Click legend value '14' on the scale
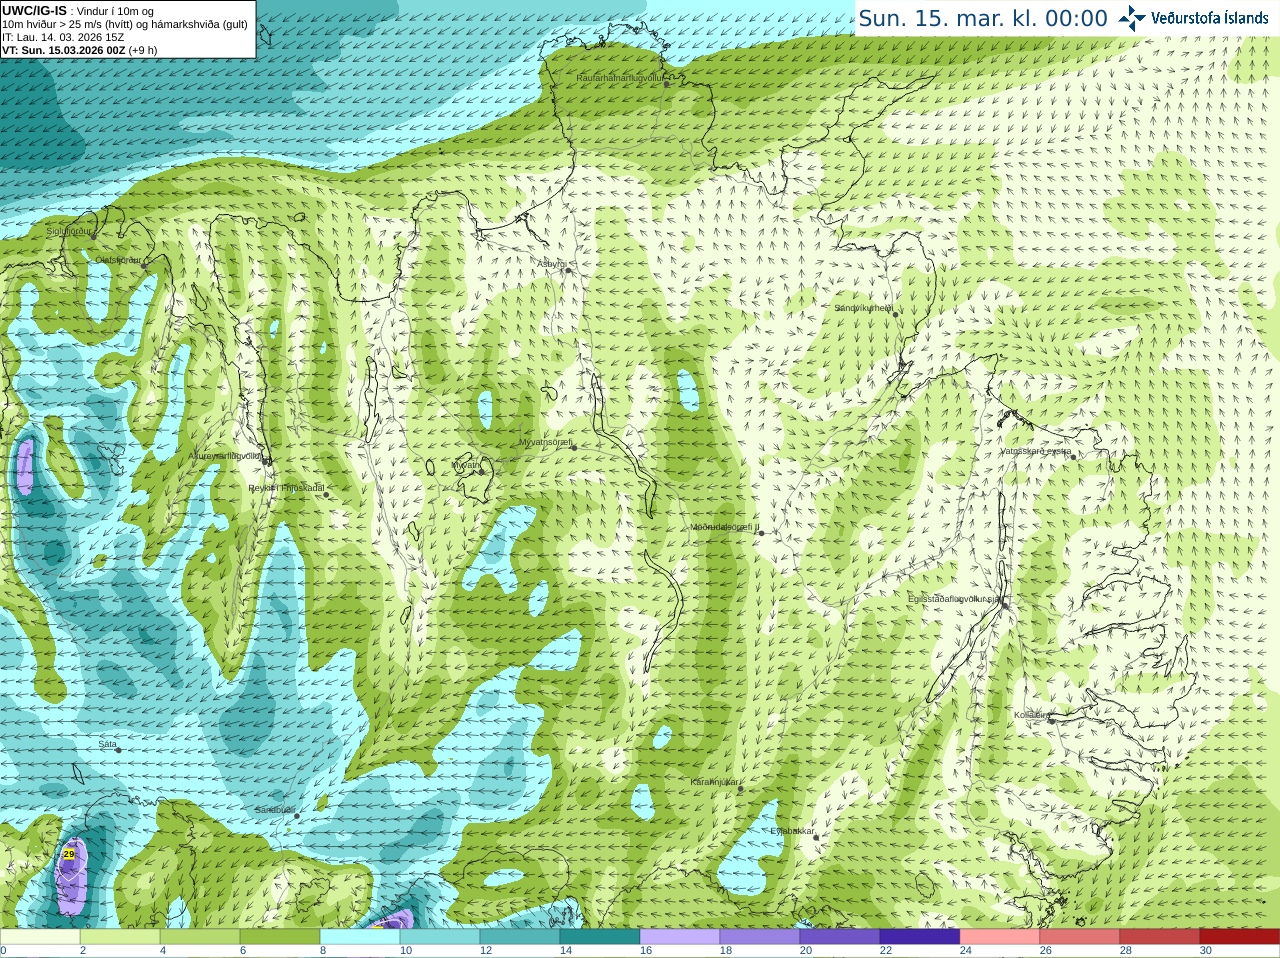The image size is (1280, 958). (566, 951)
